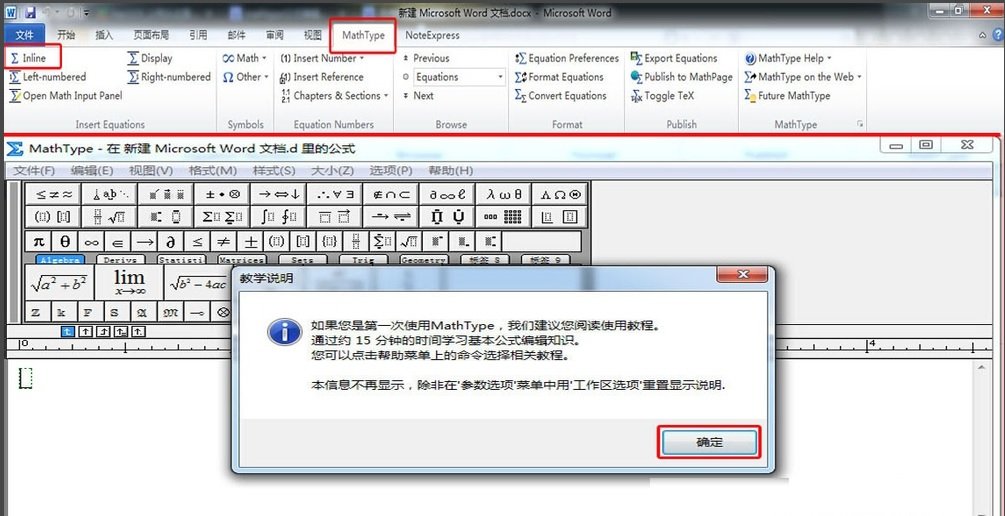Viewport: 1005px width, 516px height.
Task: Insert pi symbol from small bar
Action: point(38,241)
